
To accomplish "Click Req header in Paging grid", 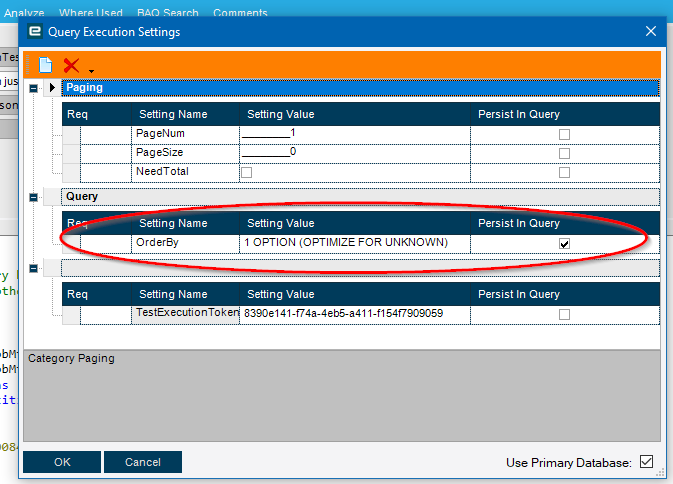I will coord(97,114).
